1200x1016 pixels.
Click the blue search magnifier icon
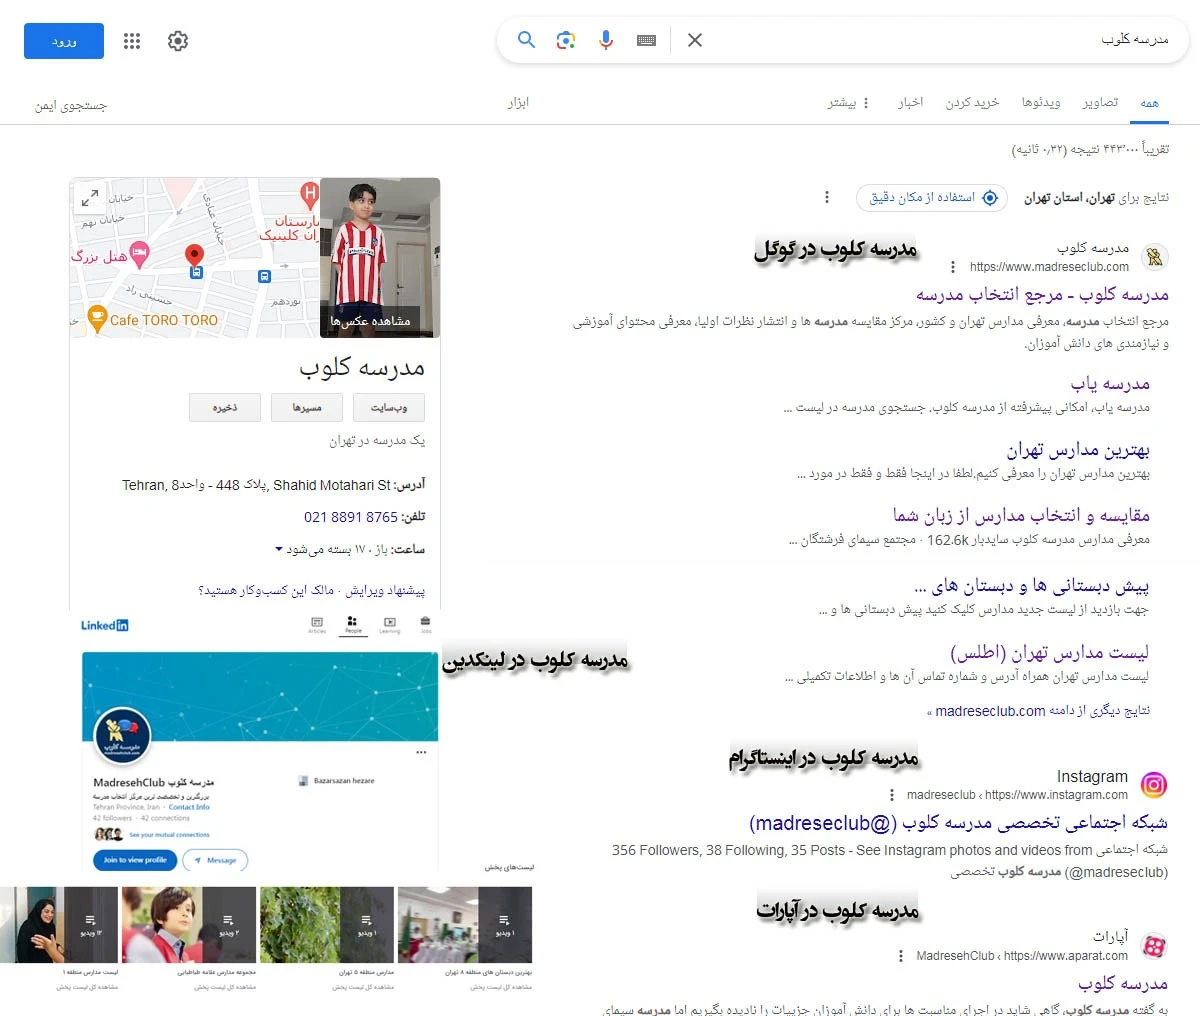pyautogui.click(x=526, y=40)
